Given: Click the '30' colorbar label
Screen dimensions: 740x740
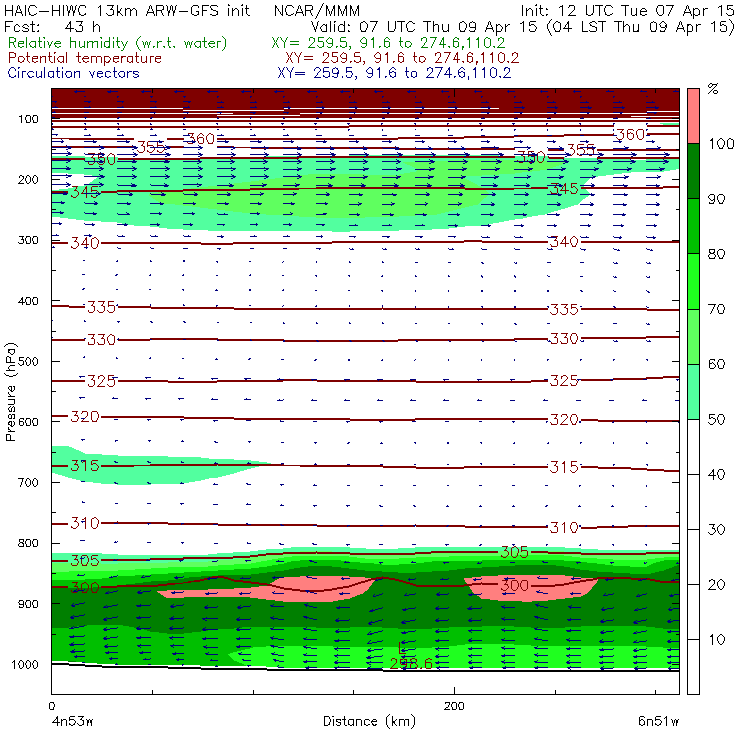Looking at the screenshot, I should [x=716, y=530].
